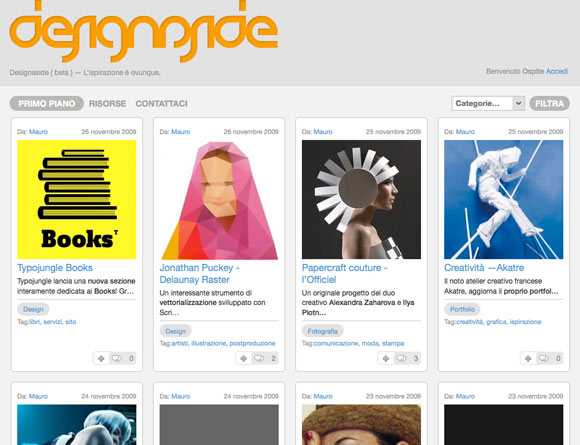
Task: Click the blue-haired figure thumbnail in second row
Action: [x=77, y=425]
